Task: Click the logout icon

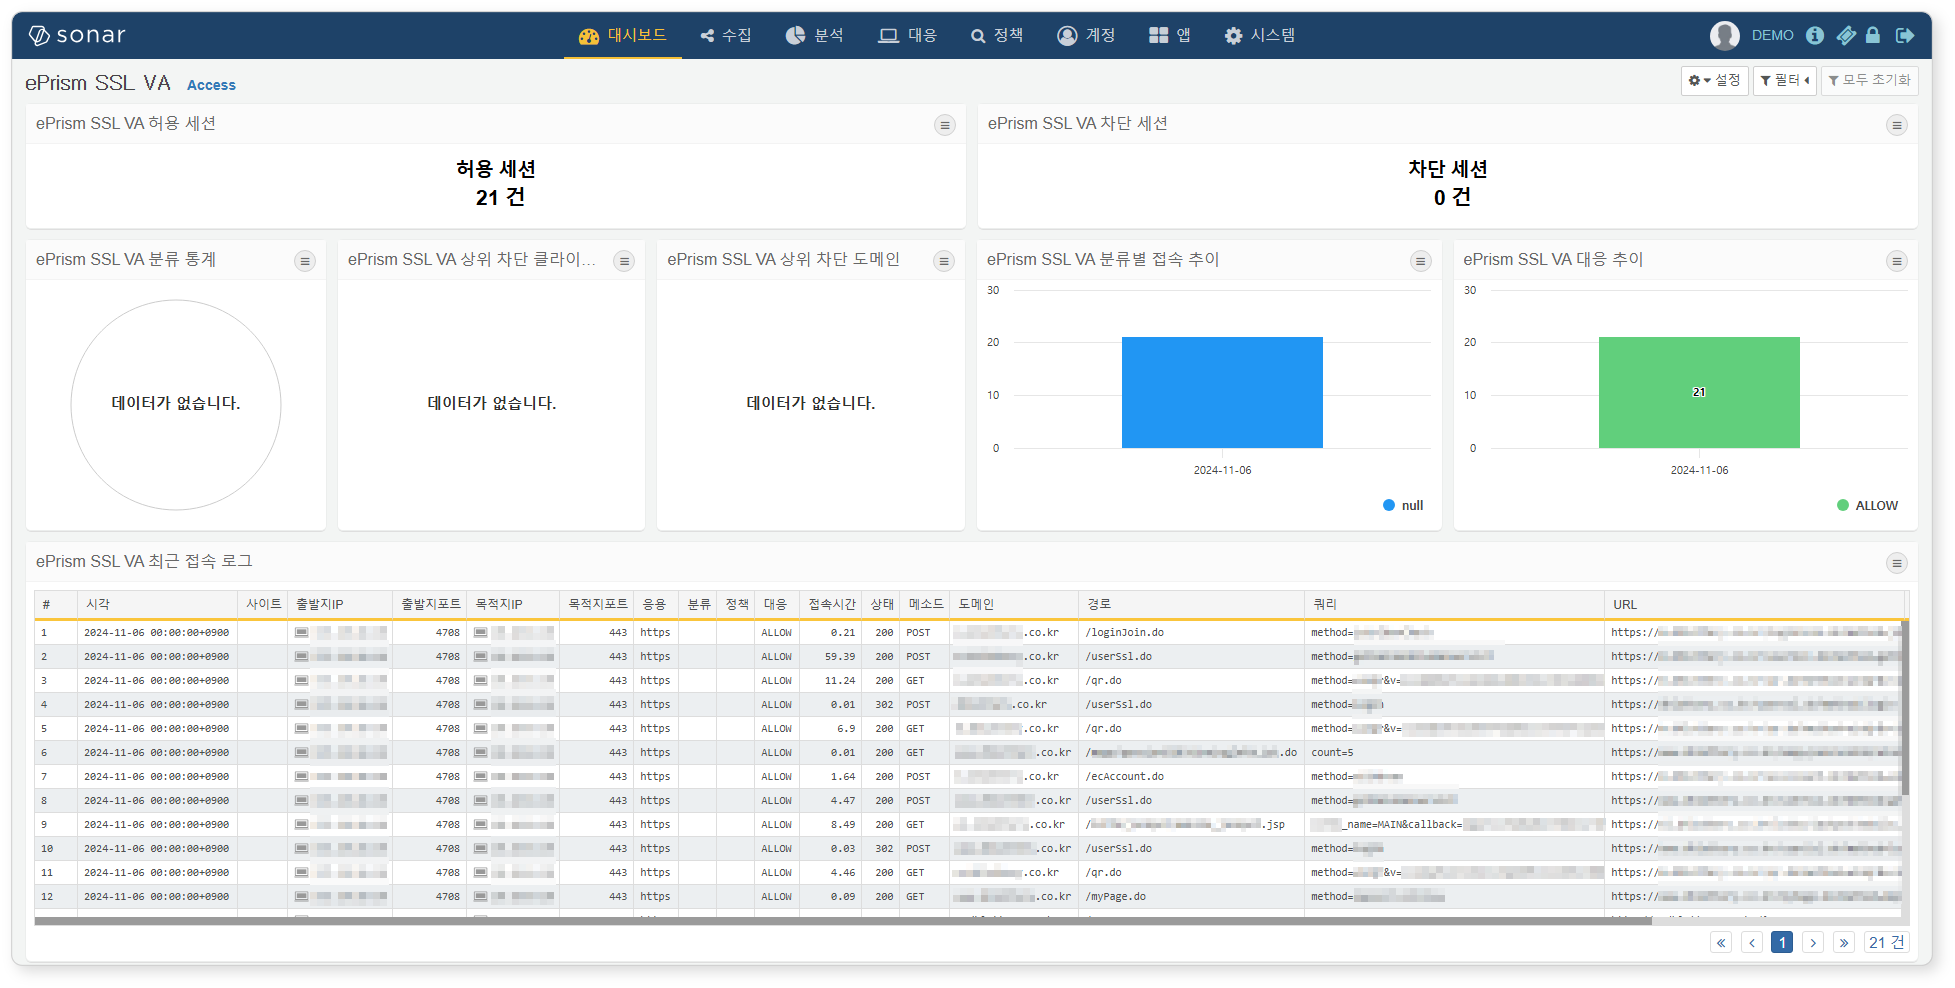Action: 1905,35
